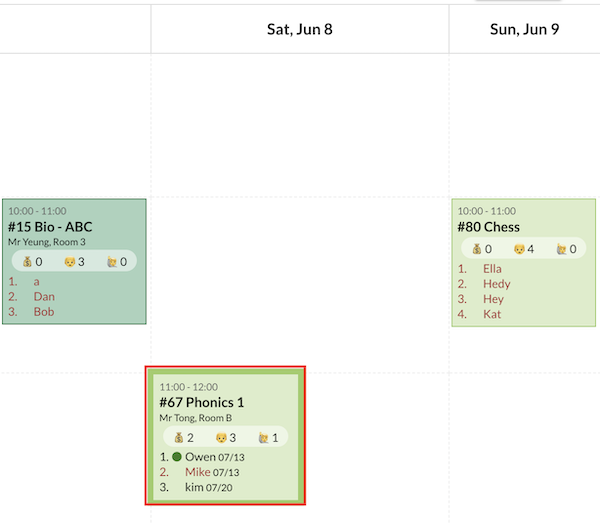Select student Mike in Phonics 1
This screenshot has height=523, width=600.
click(198, 472)
